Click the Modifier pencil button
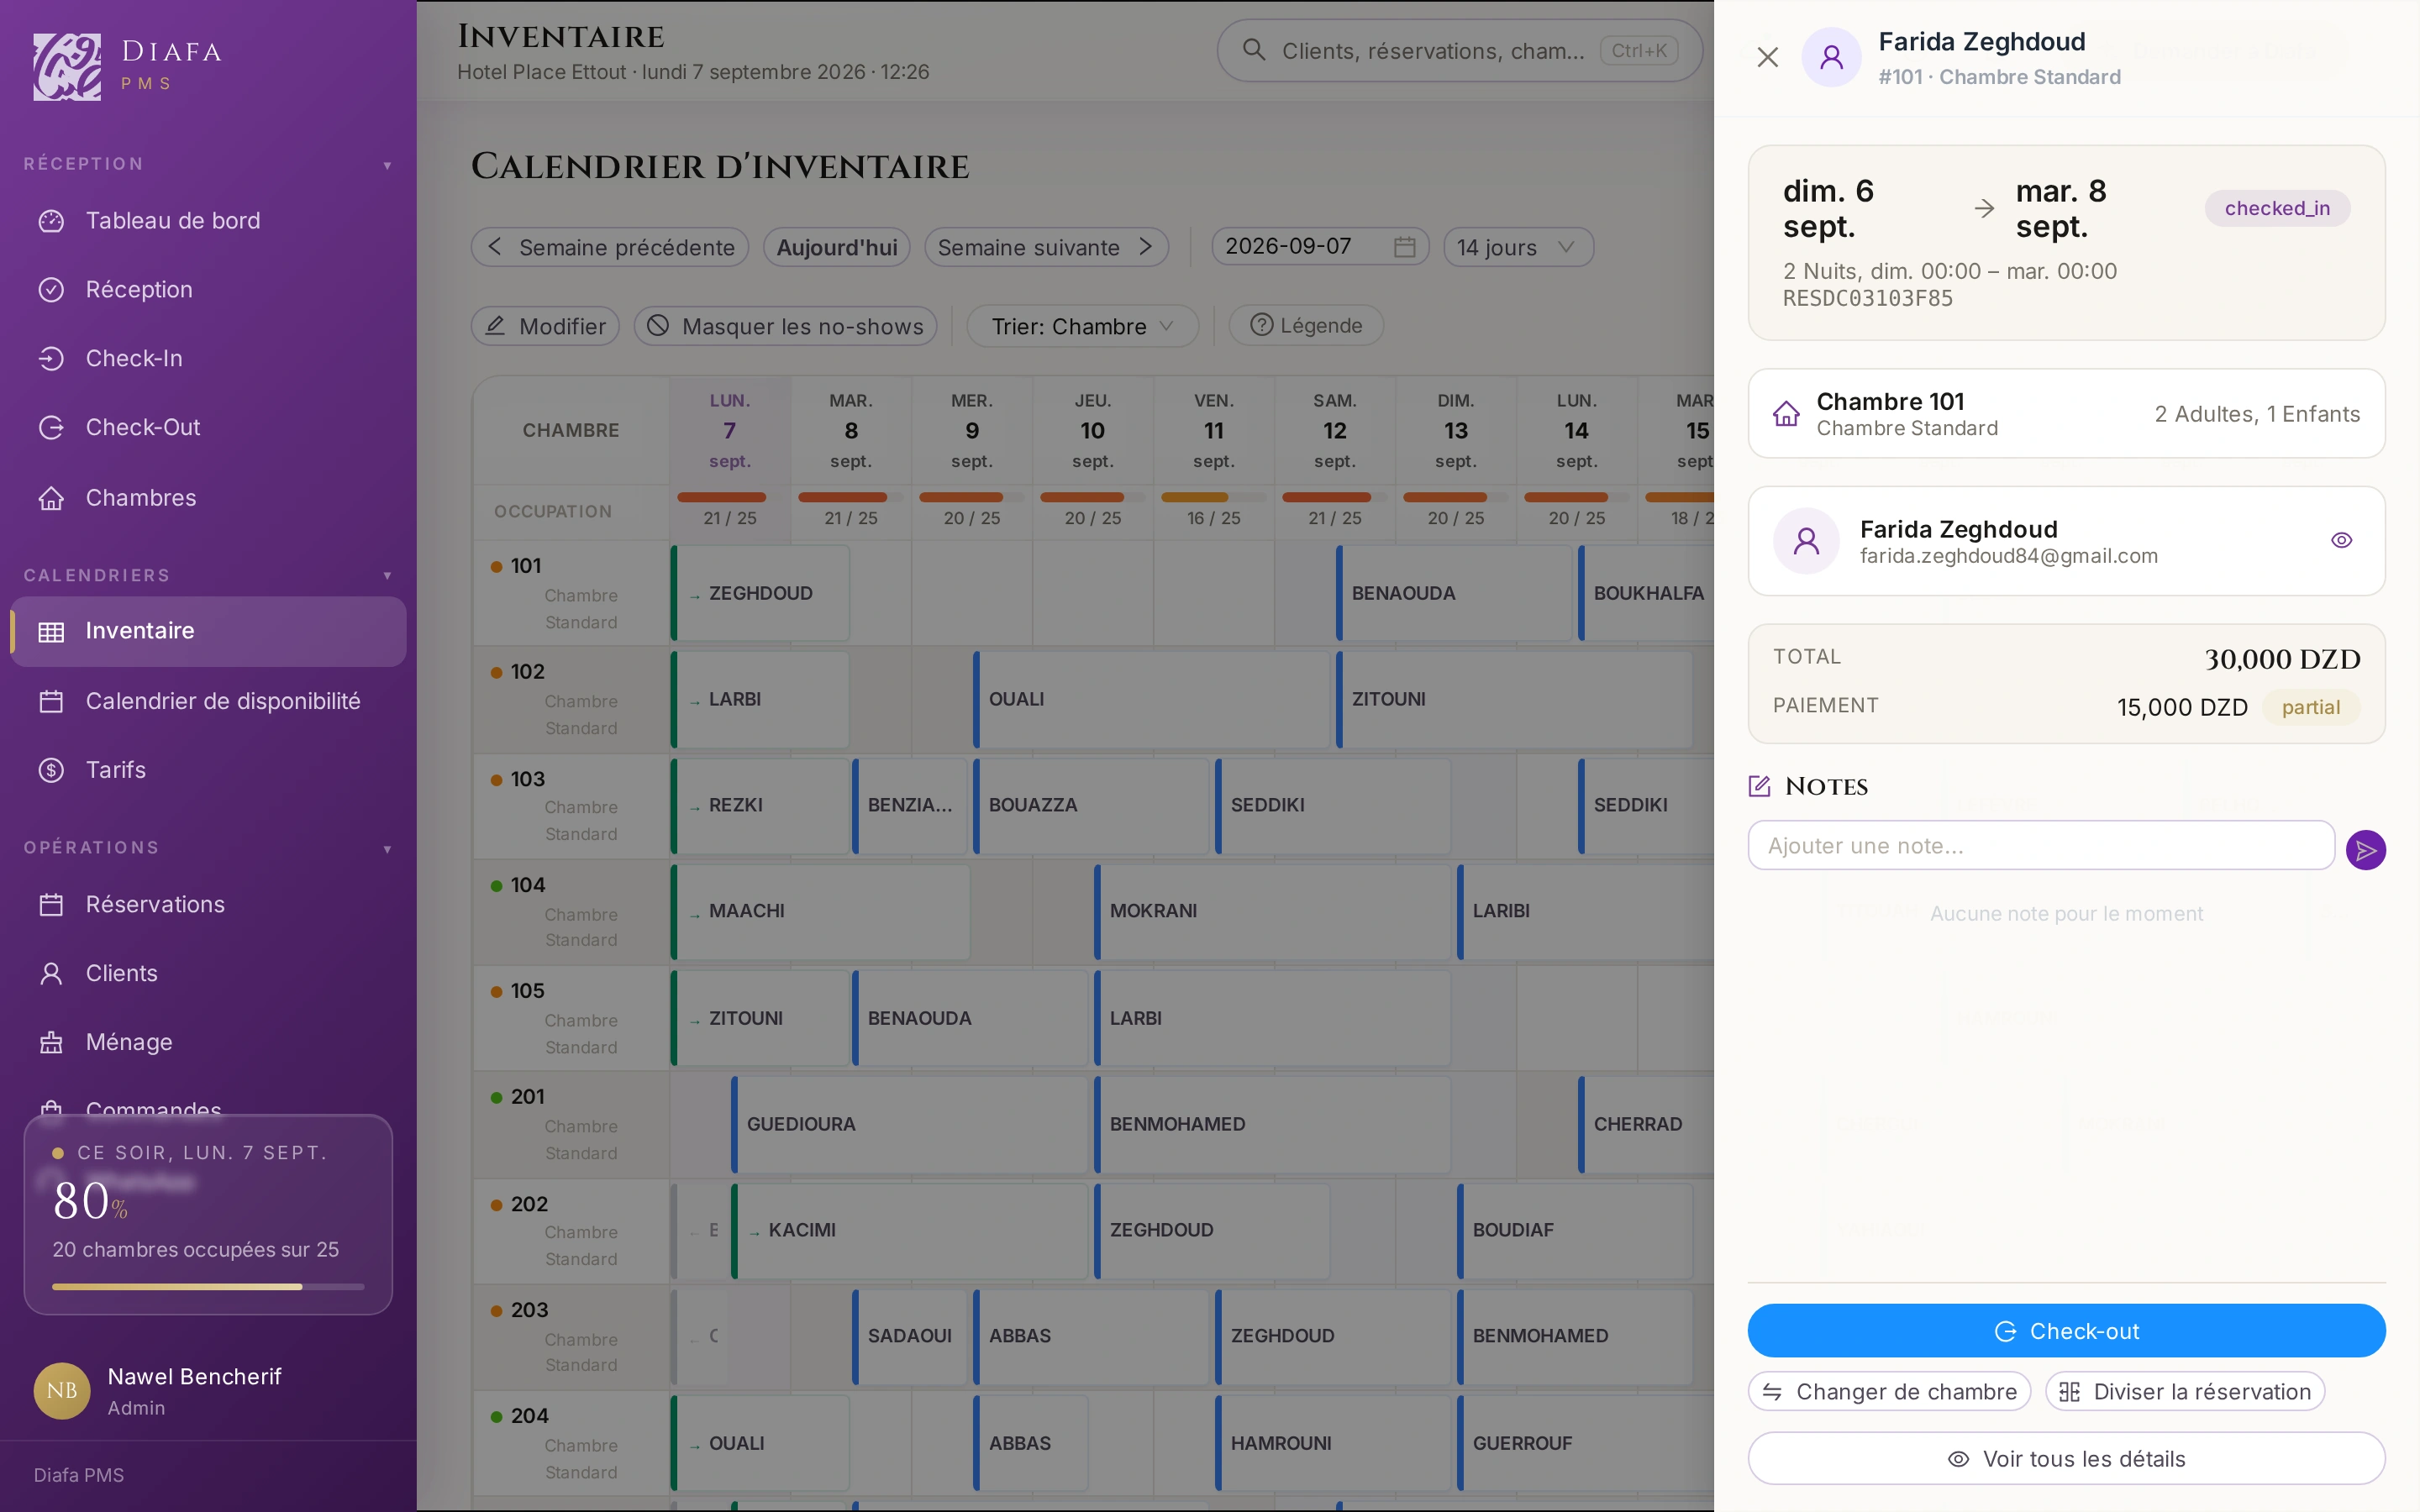 545,326
